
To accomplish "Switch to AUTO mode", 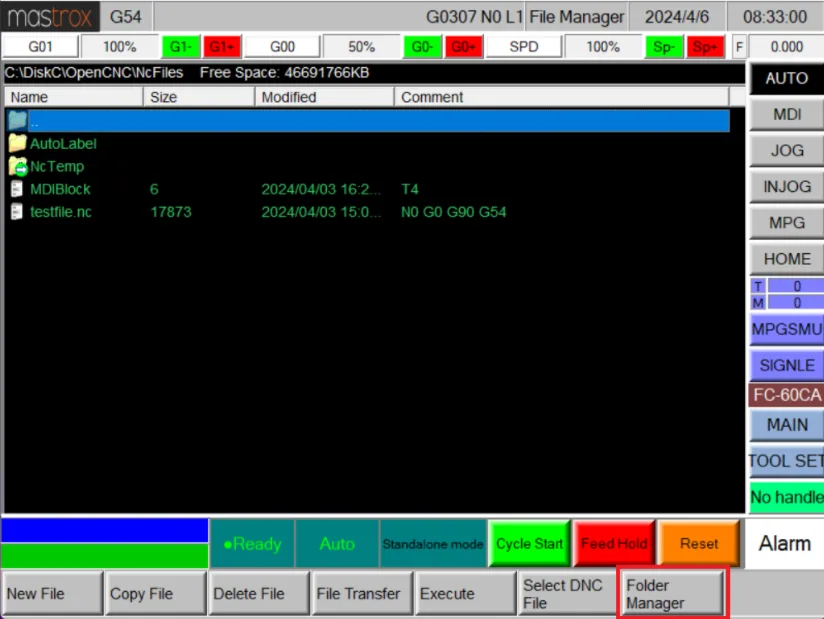I will pyautogui.click(x=786, y=78).
